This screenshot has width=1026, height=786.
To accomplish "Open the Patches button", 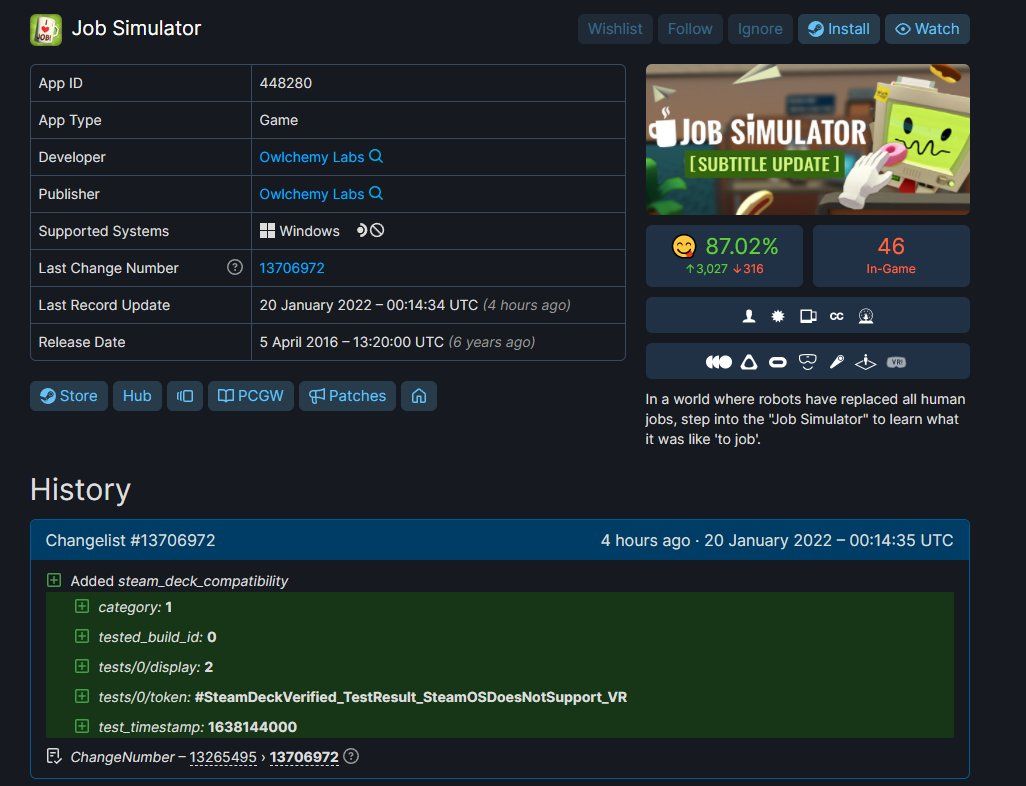I will (x=347, y=396).
